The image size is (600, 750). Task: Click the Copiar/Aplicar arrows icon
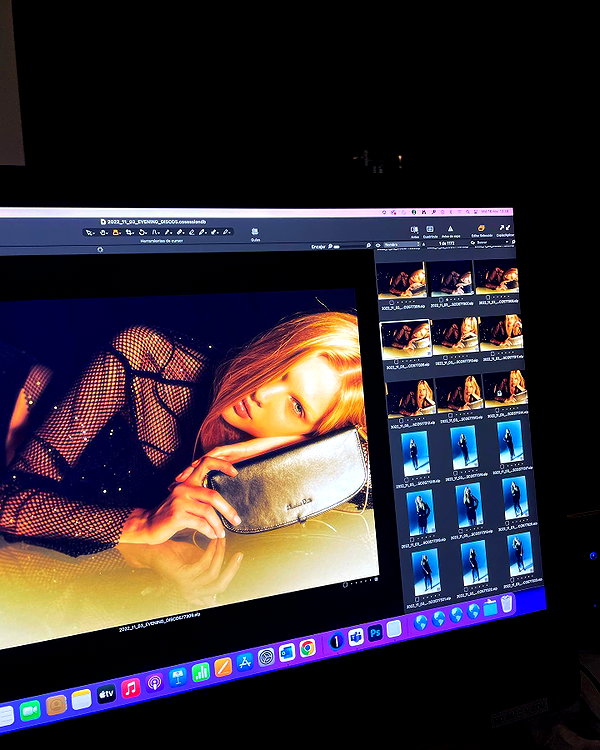point(505,228)
